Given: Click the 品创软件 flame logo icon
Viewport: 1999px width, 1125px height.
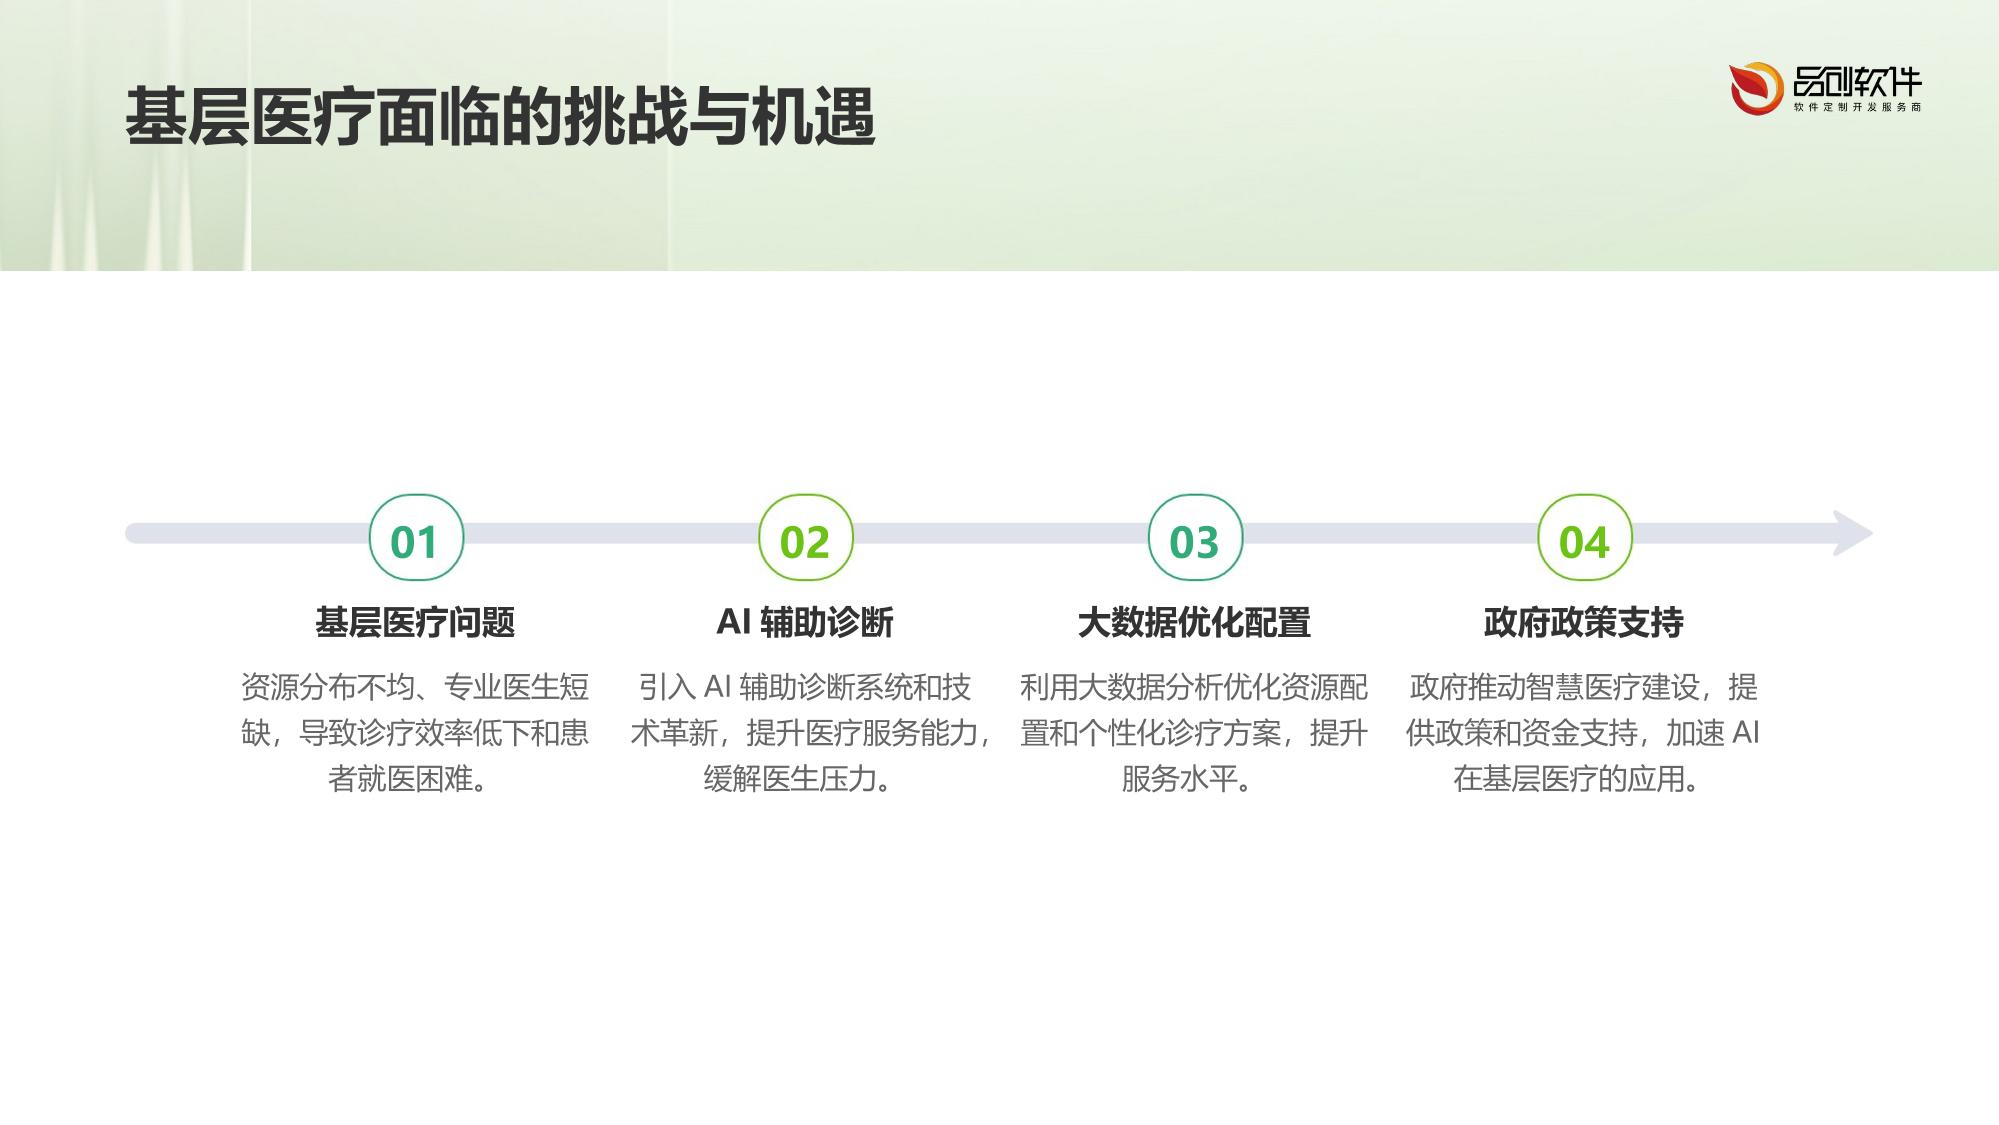Looking at the screenshot, I should coord(1757,88).
